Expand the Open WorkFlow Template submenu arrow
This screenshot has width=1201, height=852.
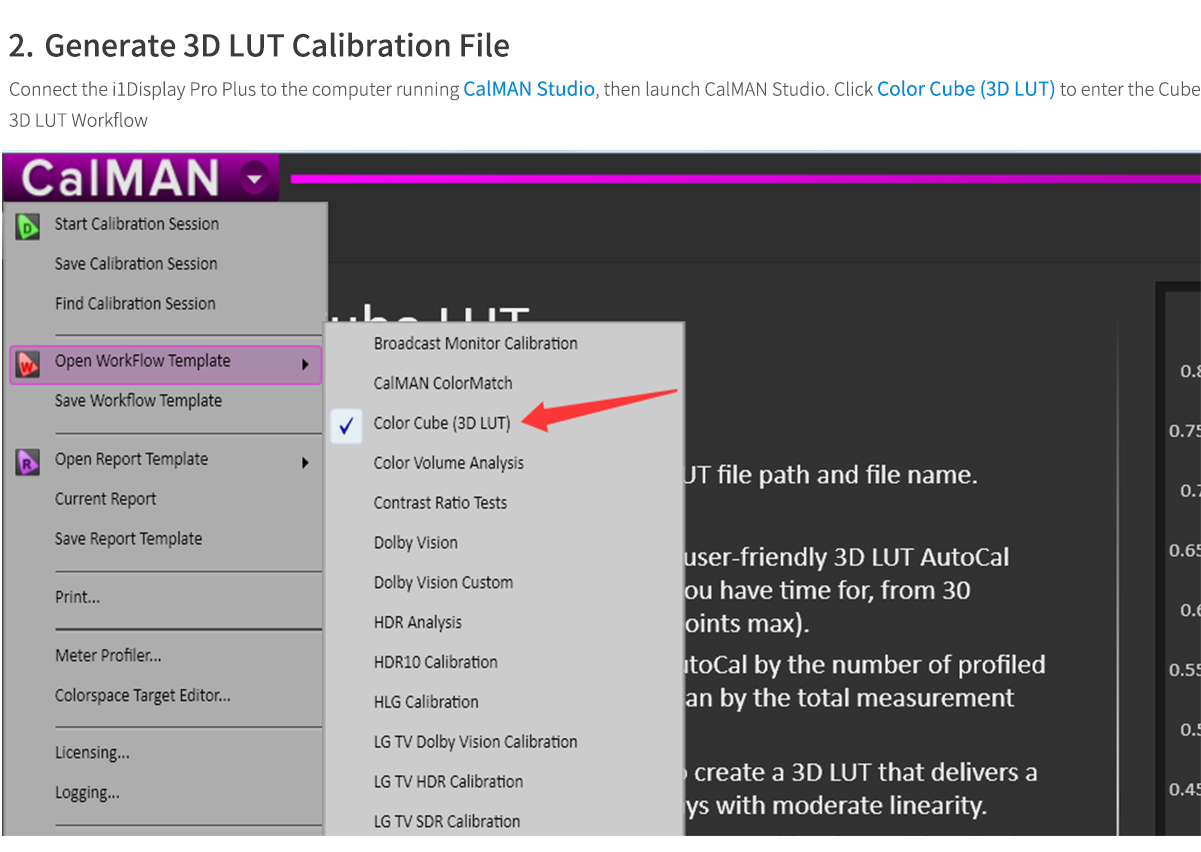click(x=306, y=365)
